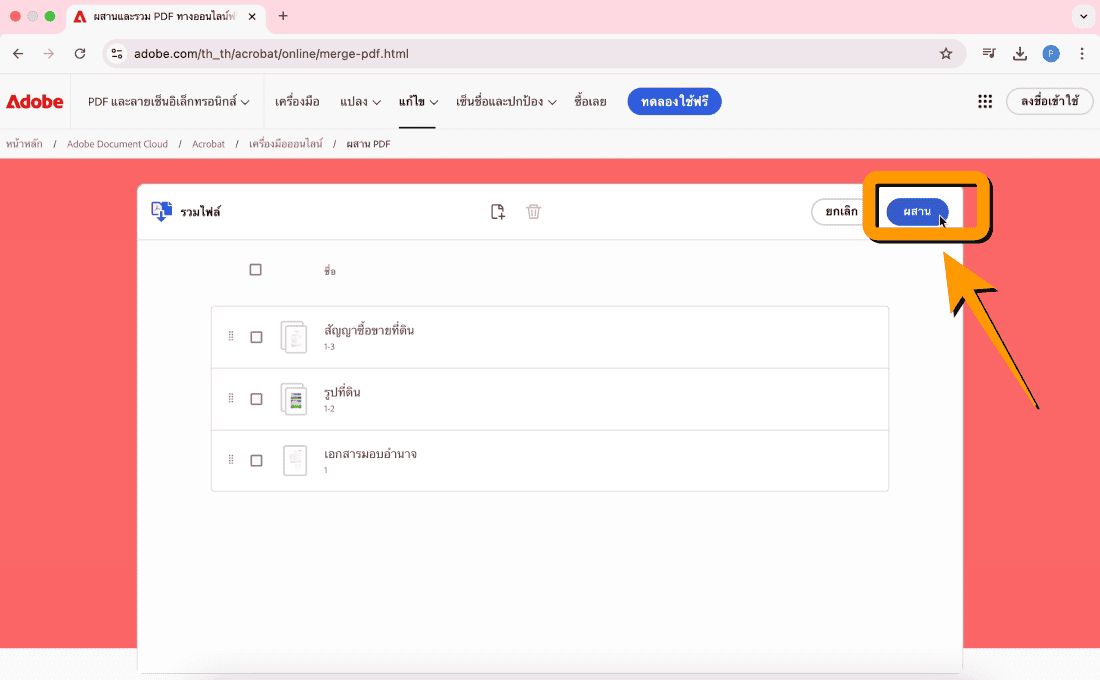
Task: Open Chrome downloads icon
Action: point(1020,54)
